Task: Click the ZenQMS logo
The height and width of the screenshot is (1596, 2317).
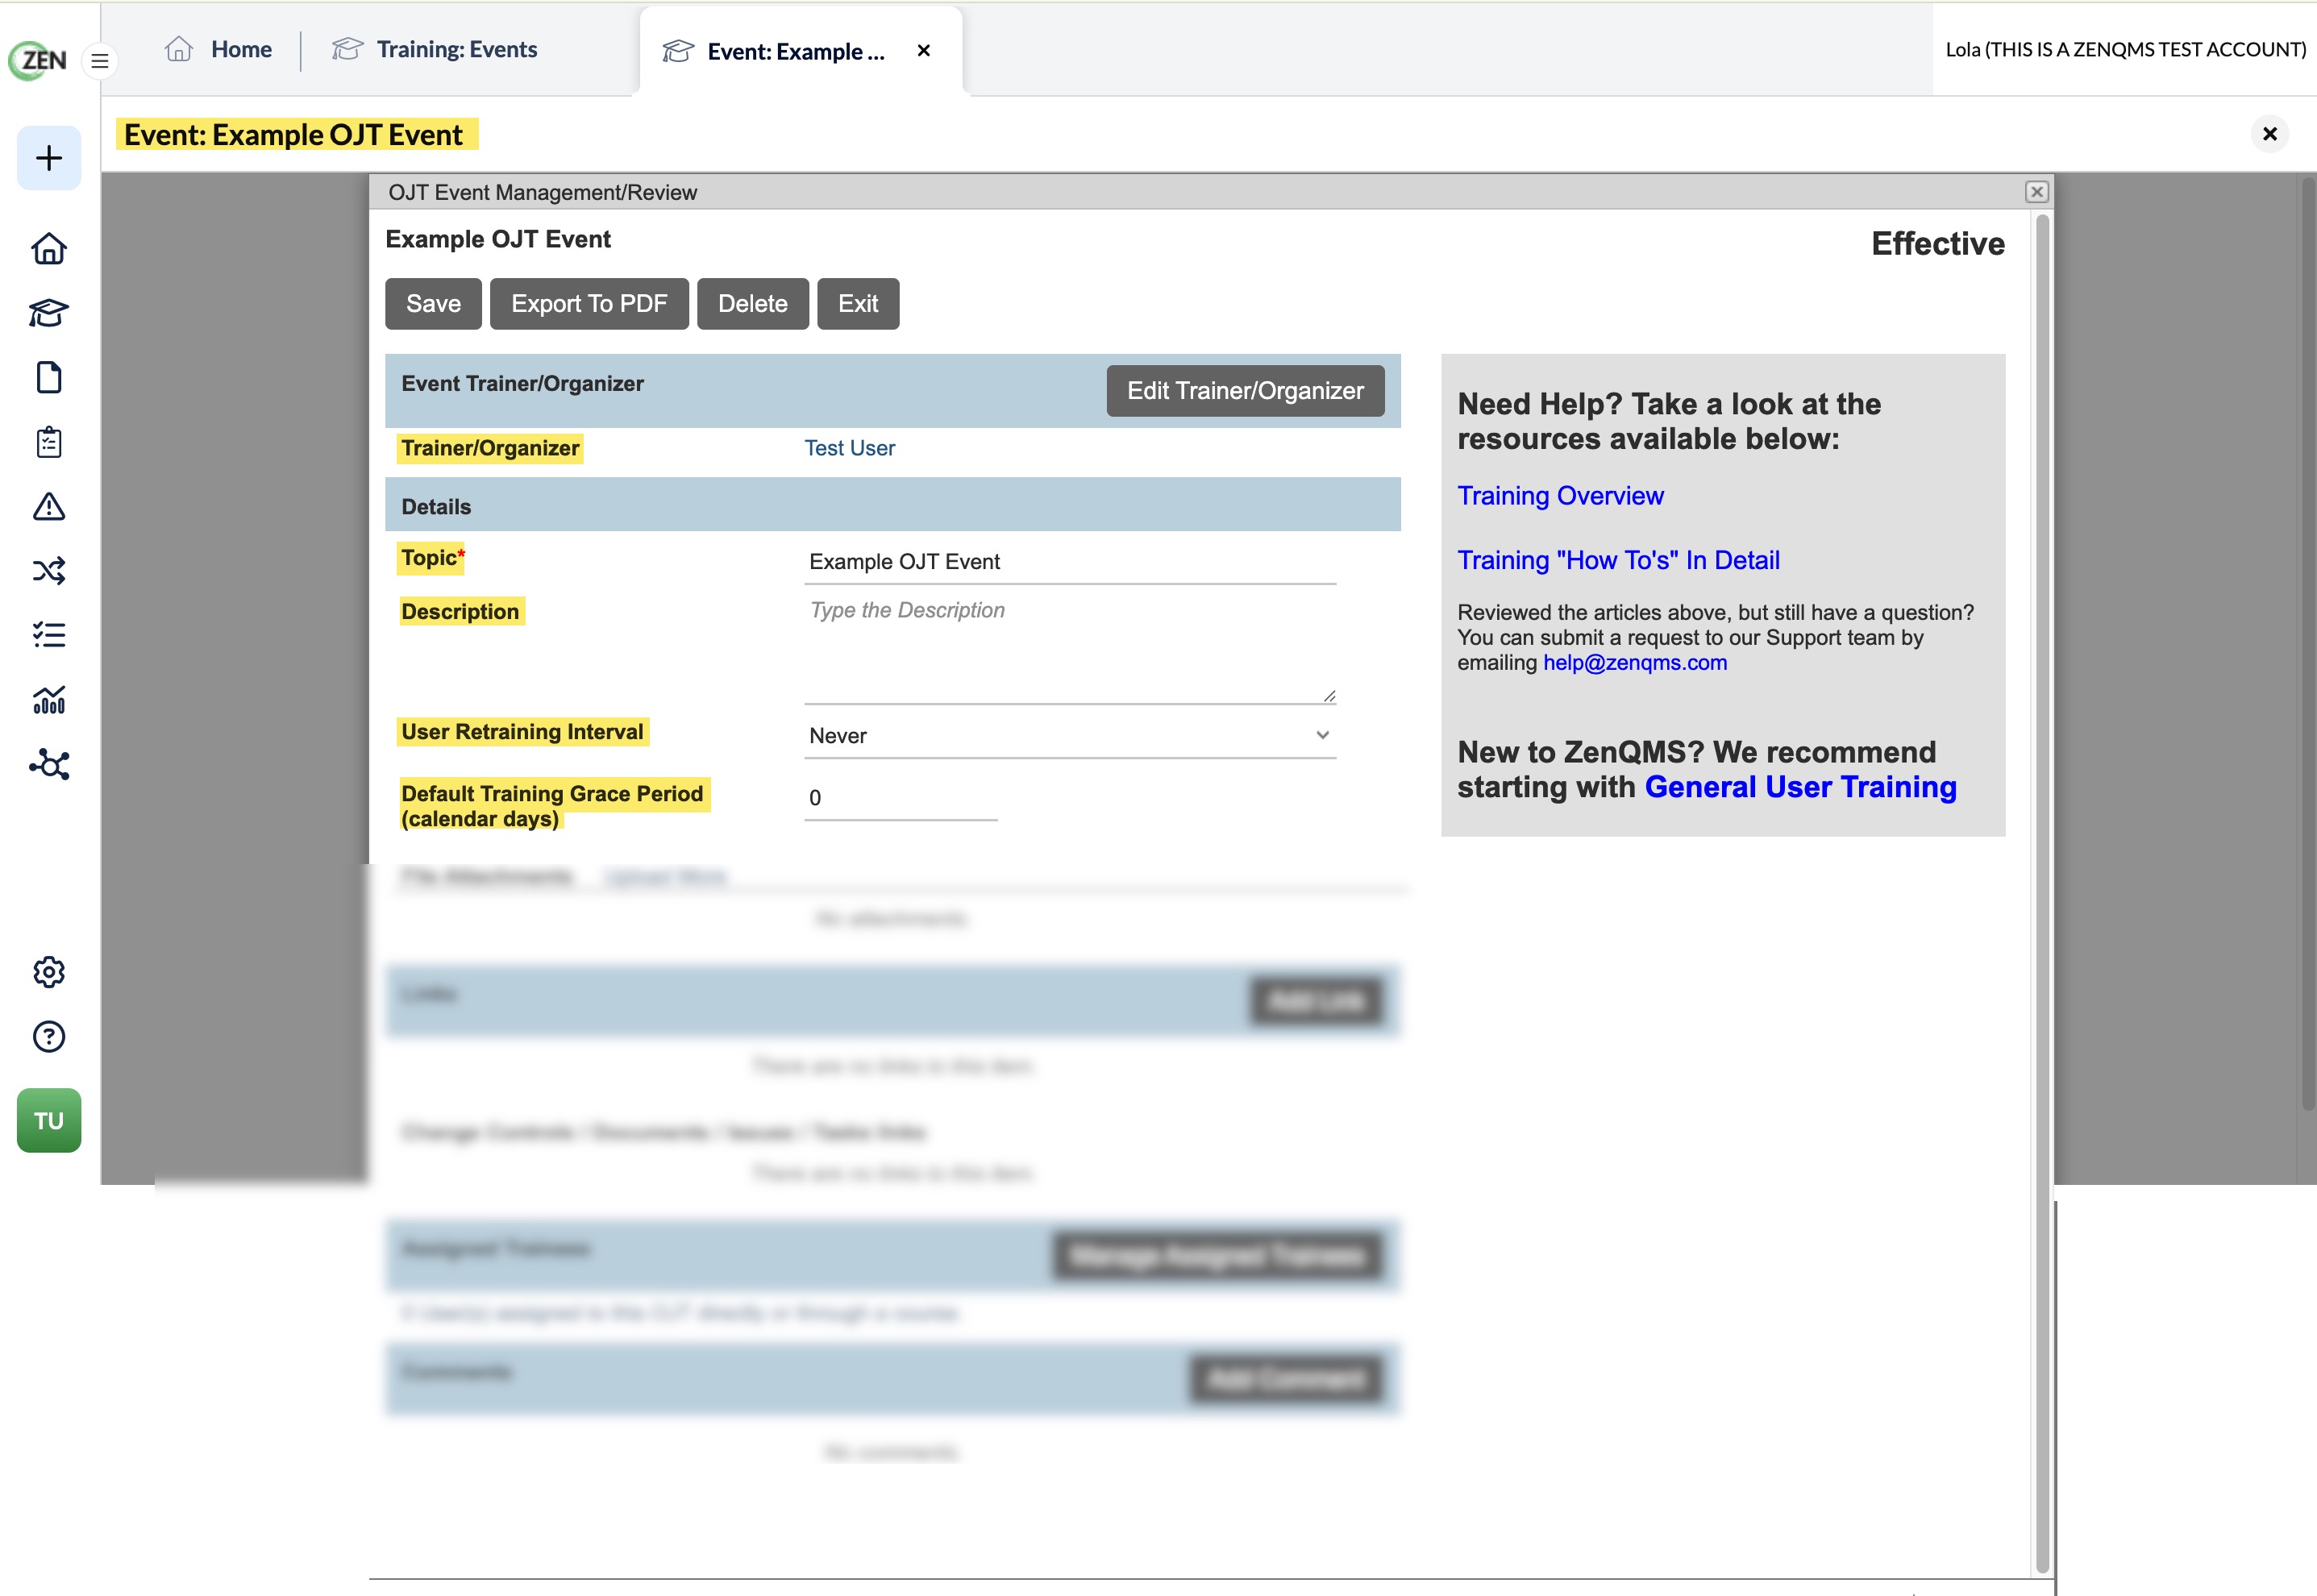Action: pos(38,60)
